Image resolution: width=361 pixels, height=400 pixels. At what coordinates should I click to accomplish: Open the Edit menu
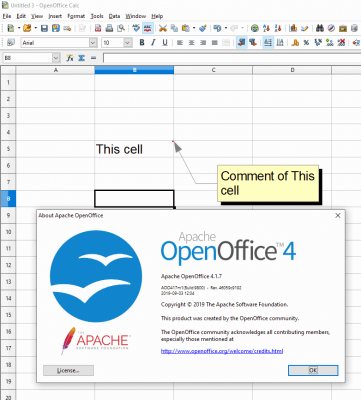click(x=21, y=16)
